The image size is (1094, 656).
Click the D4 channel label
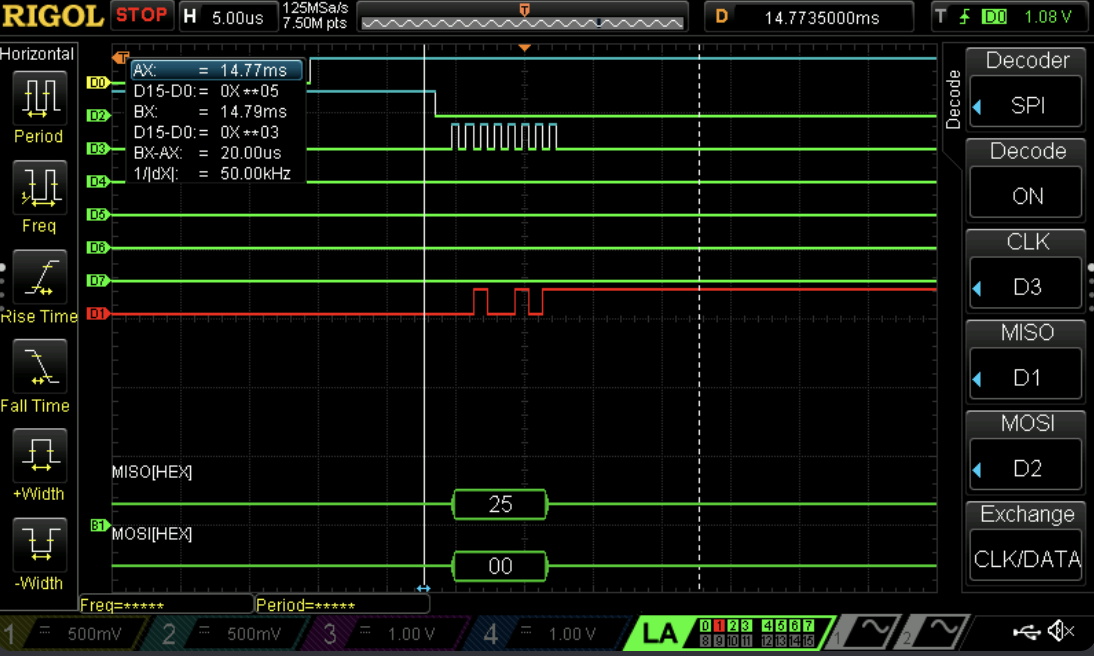pyautogui.click(x=98, y=181)
